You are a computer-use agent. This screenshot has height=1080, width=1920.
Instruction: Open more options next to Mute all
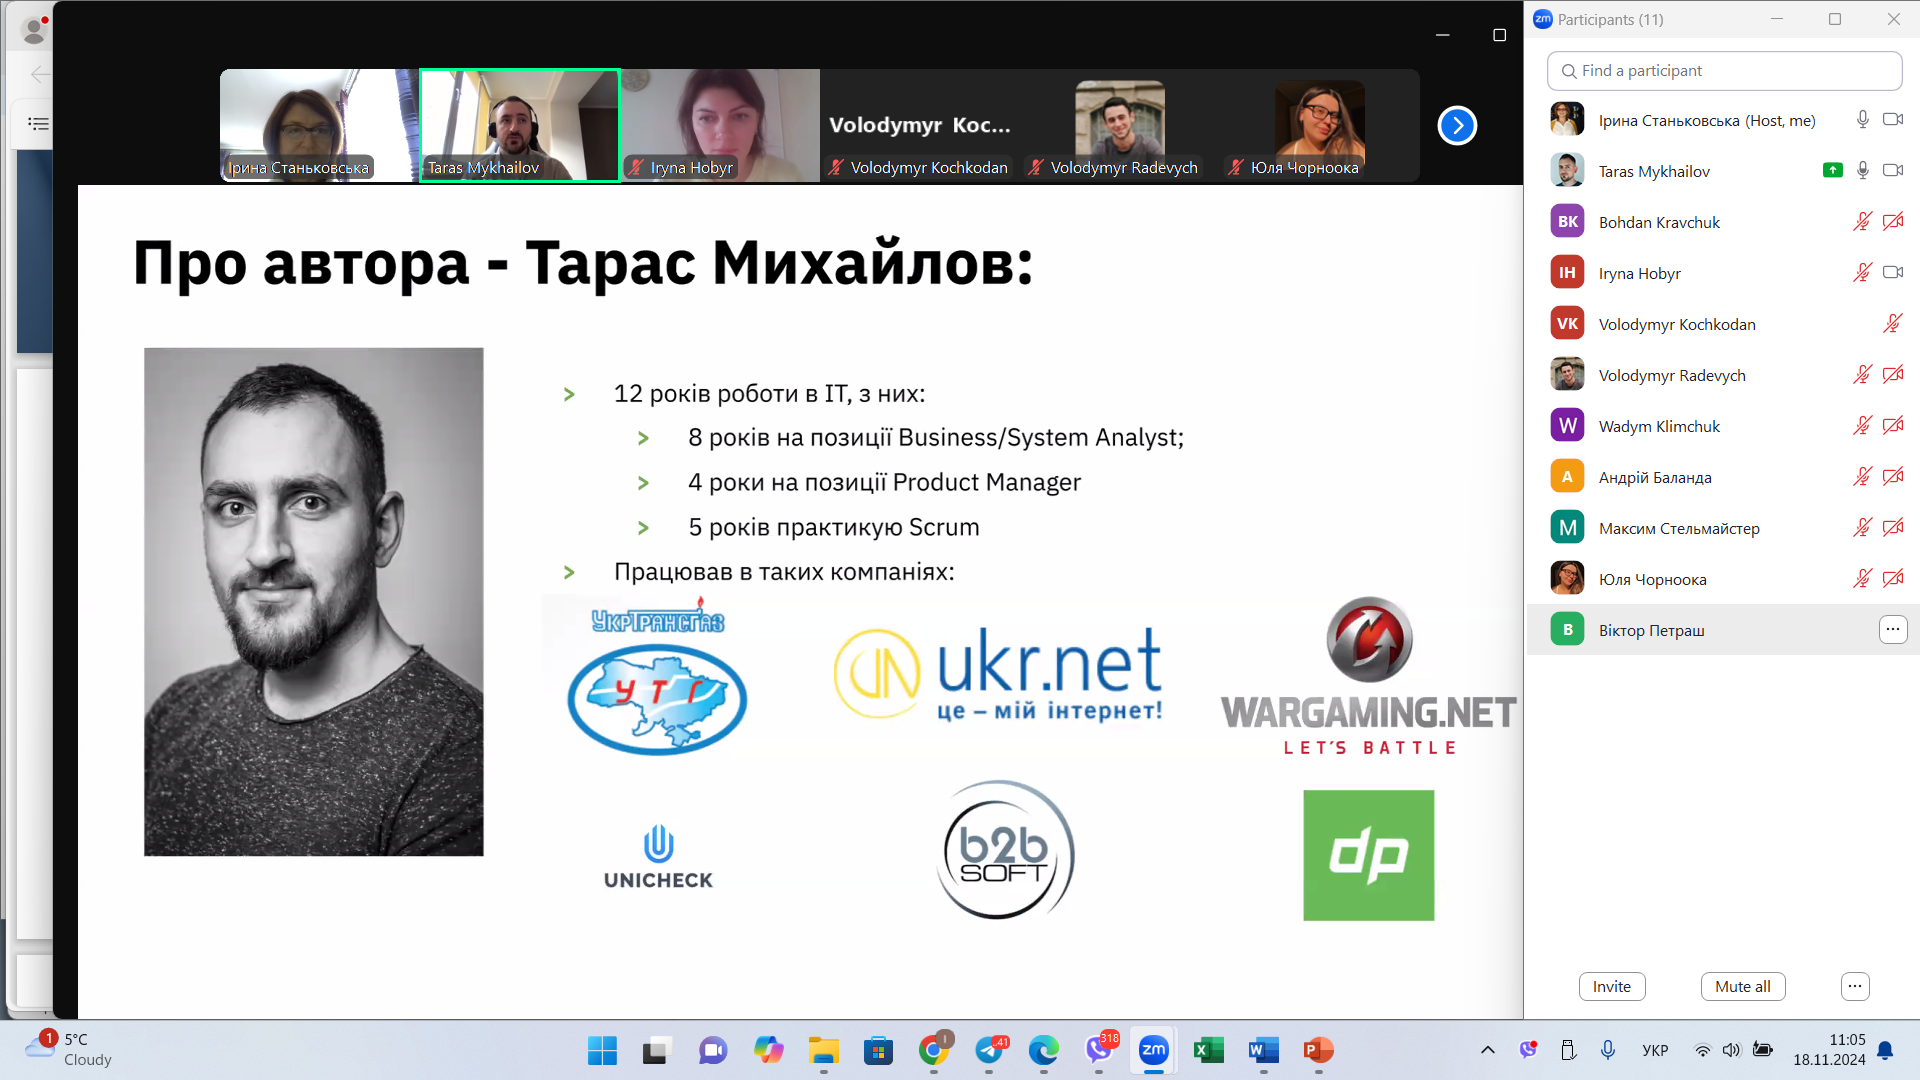[1854, 986]
